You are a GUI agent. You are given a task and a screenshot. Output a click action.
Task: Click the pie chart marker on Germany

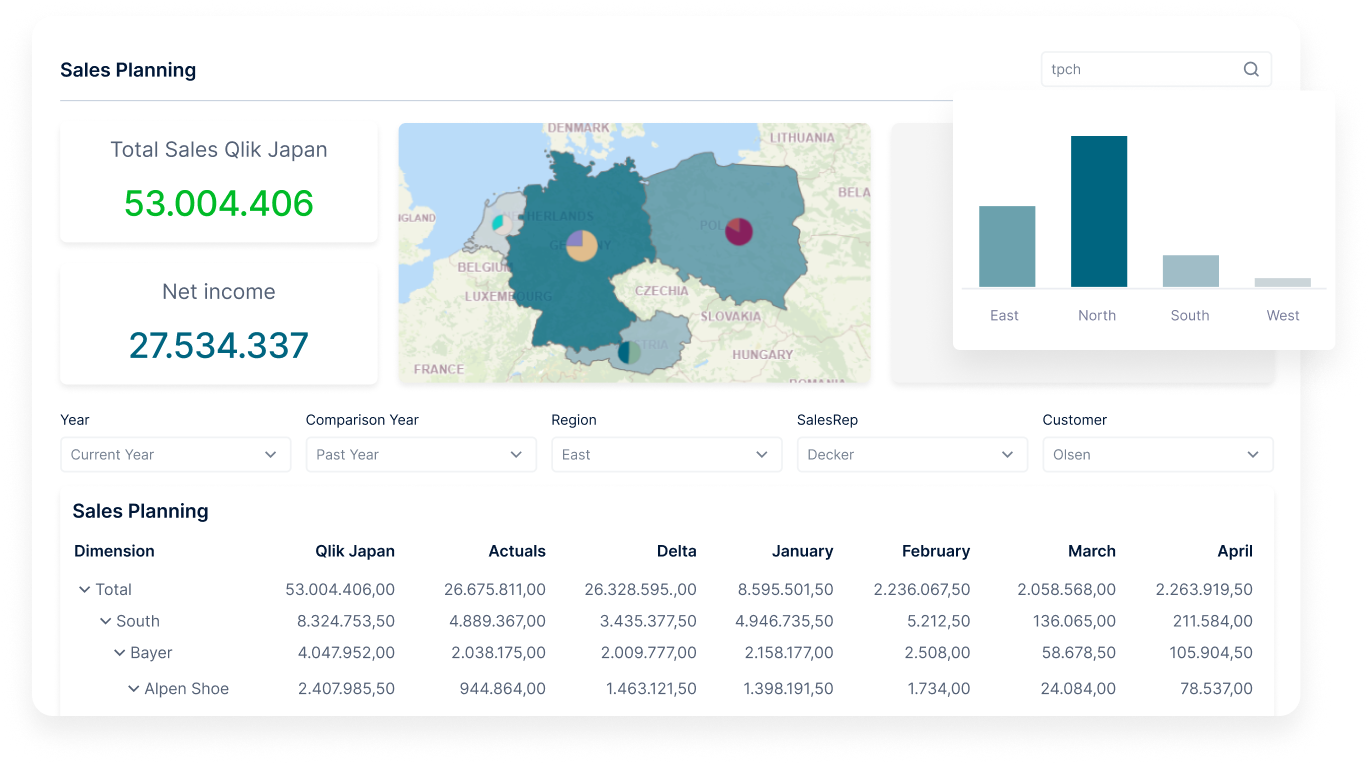tap(581, 245)
